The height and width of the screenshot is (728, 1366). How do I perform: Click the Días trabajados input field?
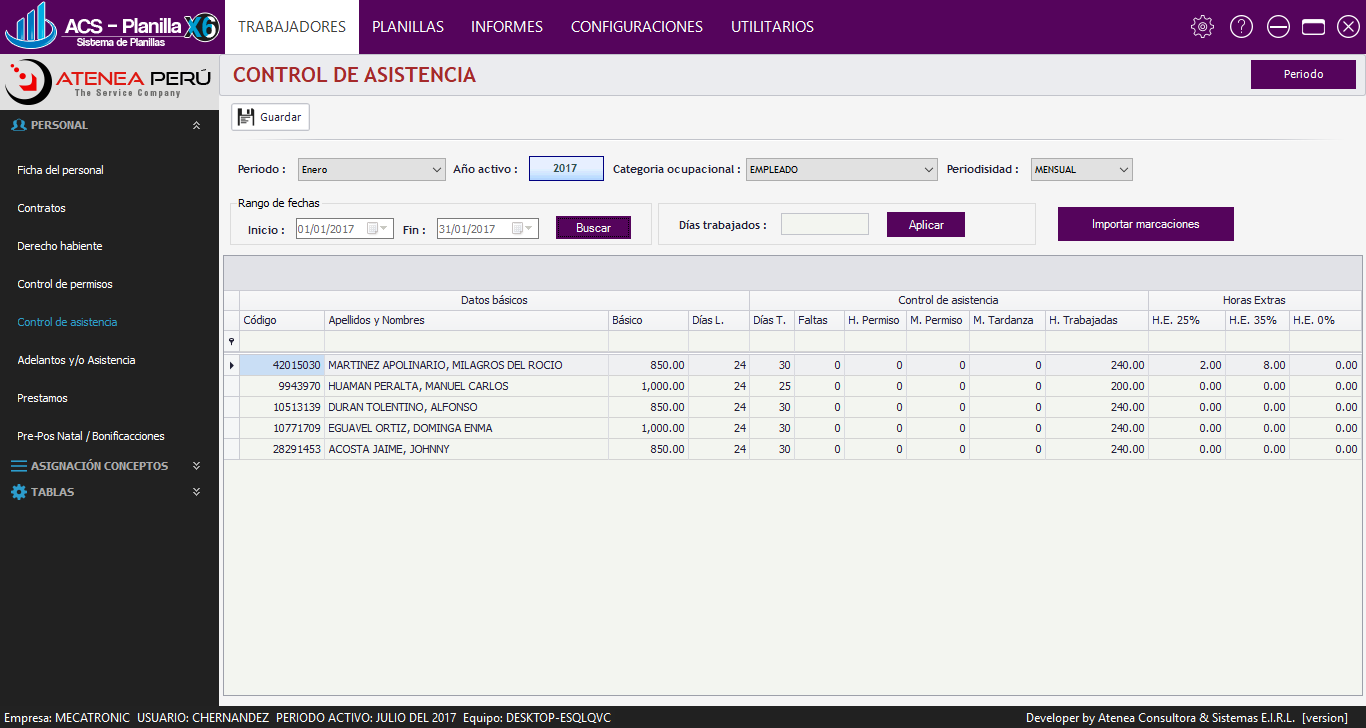coord(824,224)
